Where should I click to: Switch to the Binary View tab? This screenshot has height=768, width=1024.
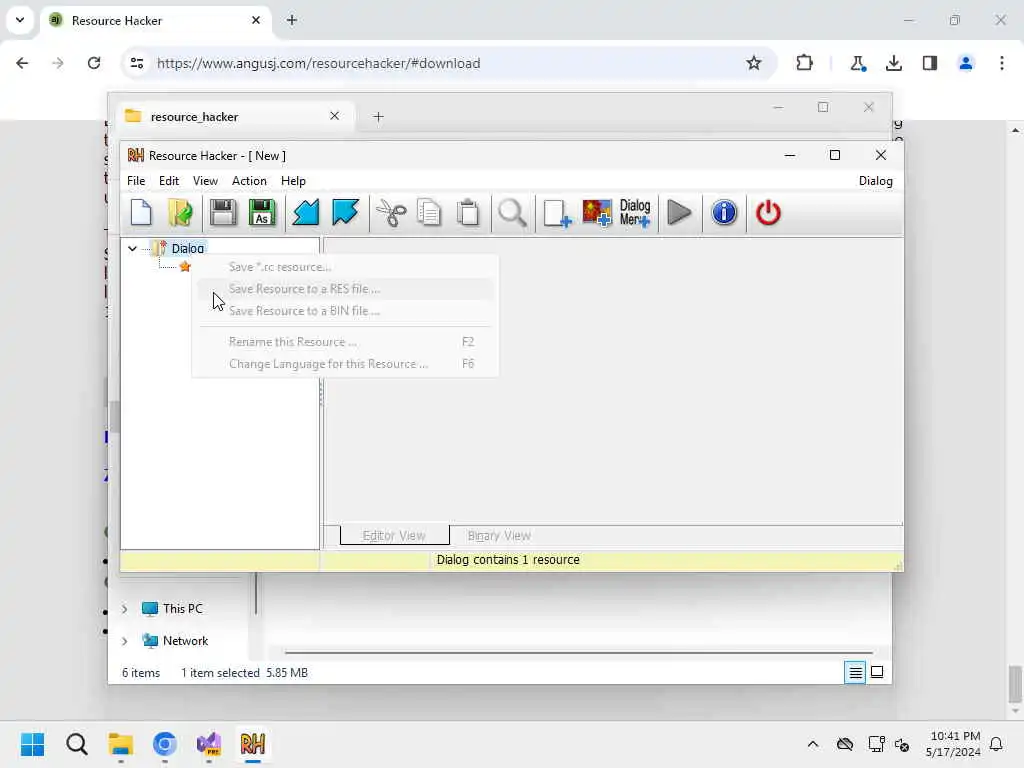point(499,536)
